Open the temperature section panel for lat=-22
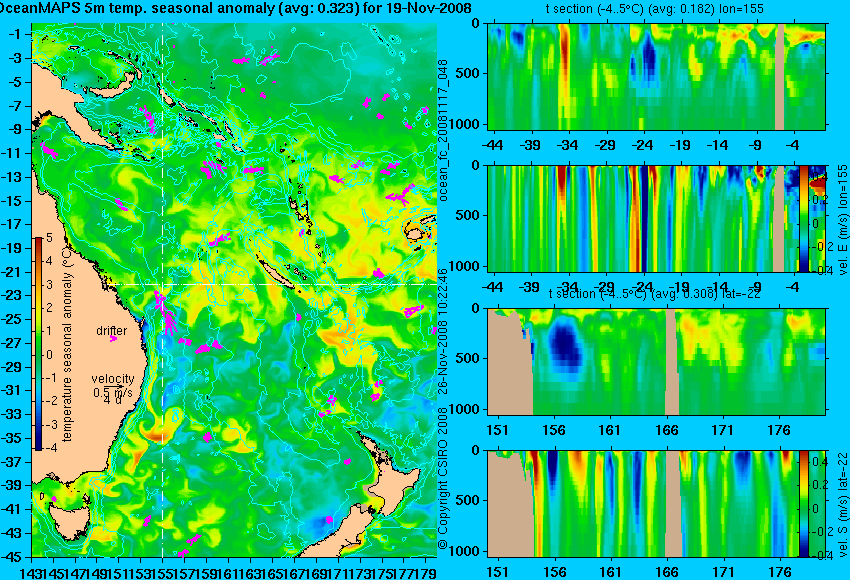The image size is (850, 580). 656,362
